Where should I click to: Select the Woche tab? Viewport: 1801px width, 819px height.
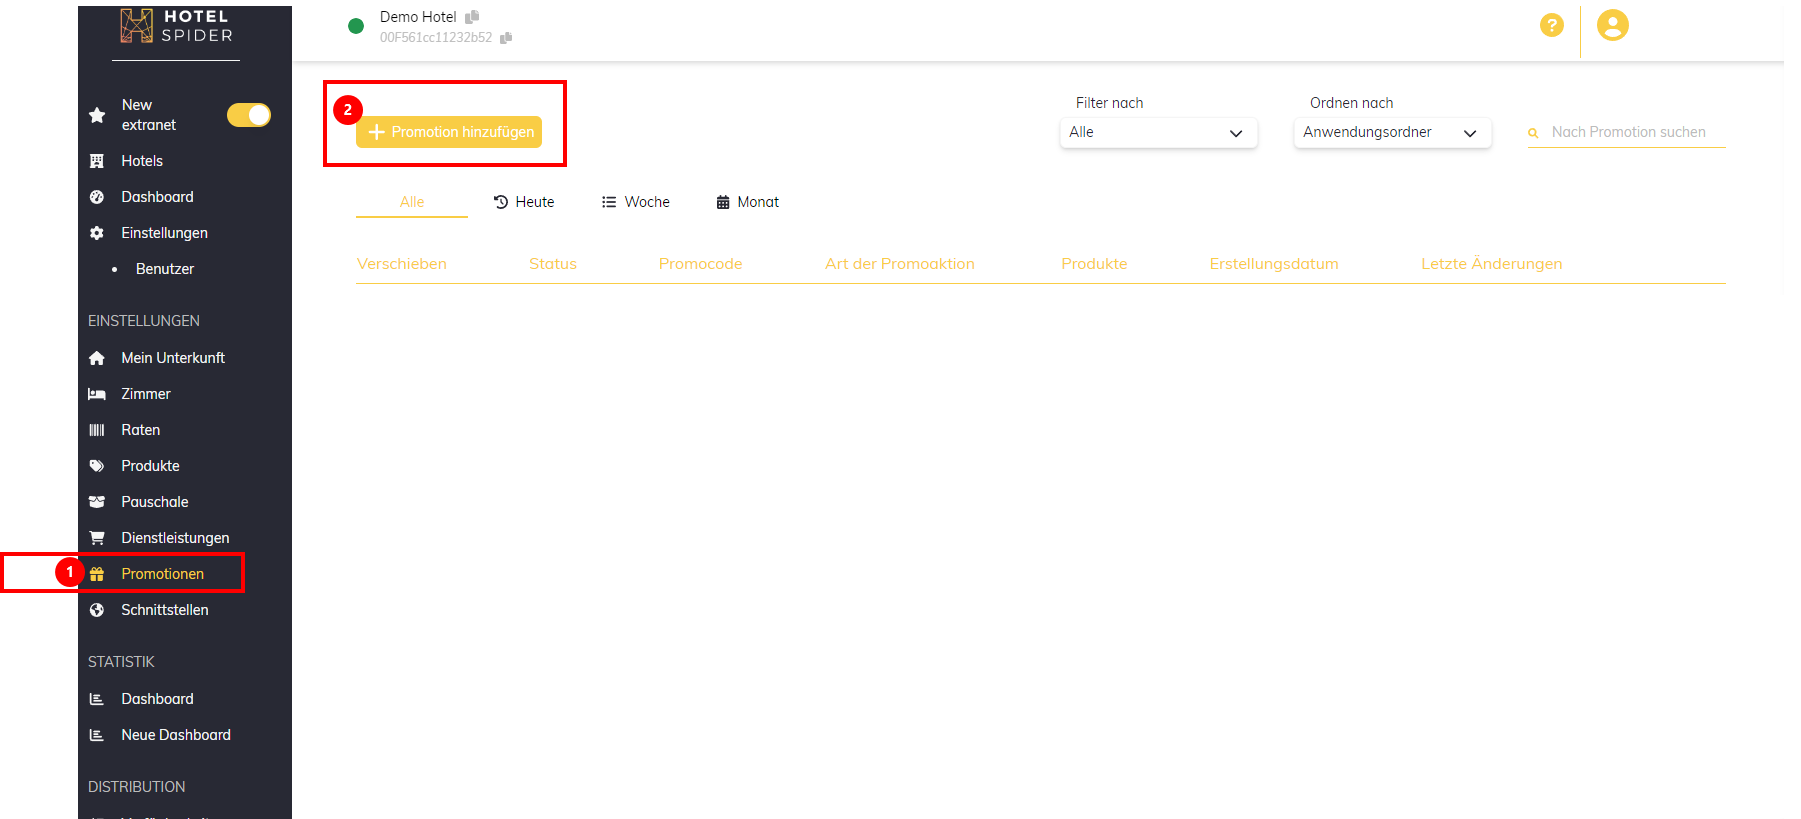tap(636, 202)
